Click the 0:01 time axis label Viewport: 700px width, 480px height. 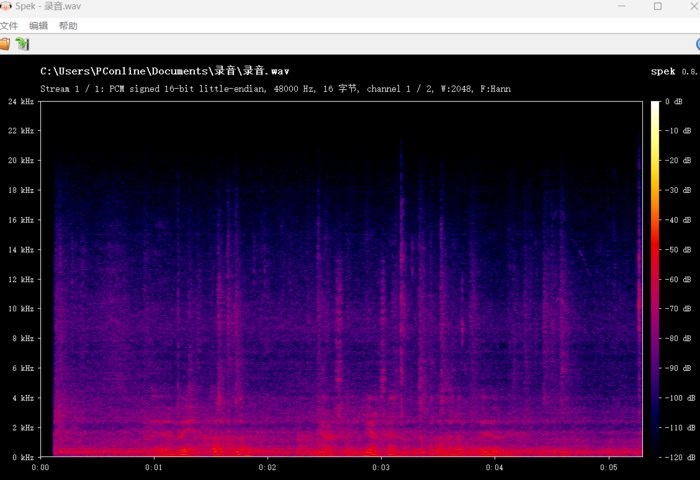click(154, 467)
